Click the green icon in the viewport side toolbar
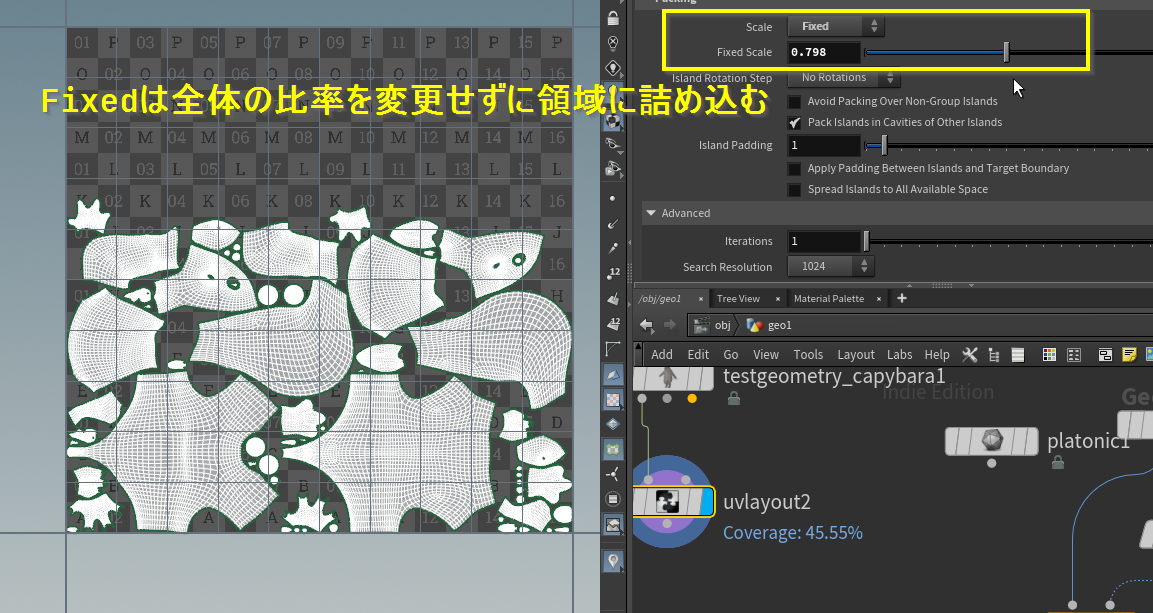This screenshot has height=613, width=1153. [613, 449]
